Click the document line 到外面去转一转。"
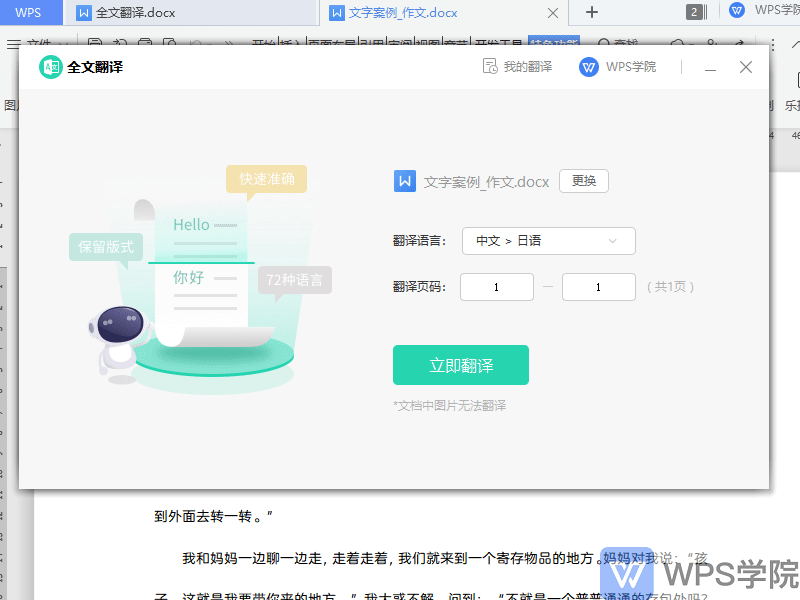This screenshot has width=800, height=600. (213, 516)
